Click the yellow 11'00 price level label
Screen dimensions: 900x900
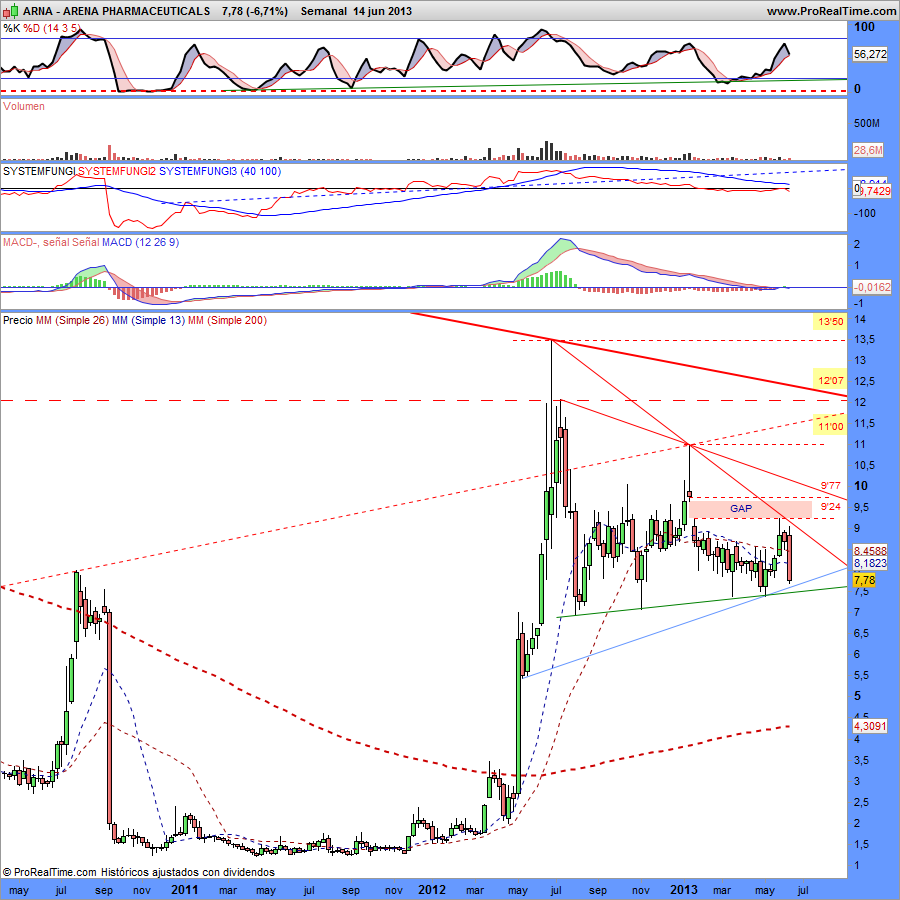831,426
